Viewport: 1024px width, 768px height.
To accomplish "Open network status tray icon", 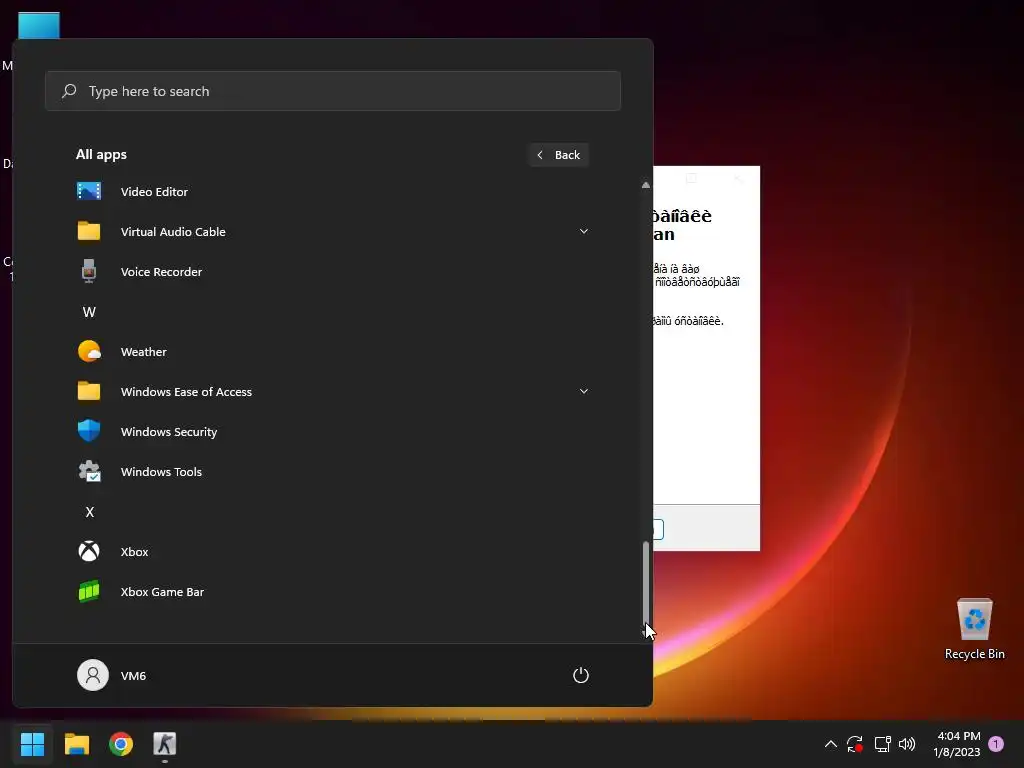I will click(882, 744).
